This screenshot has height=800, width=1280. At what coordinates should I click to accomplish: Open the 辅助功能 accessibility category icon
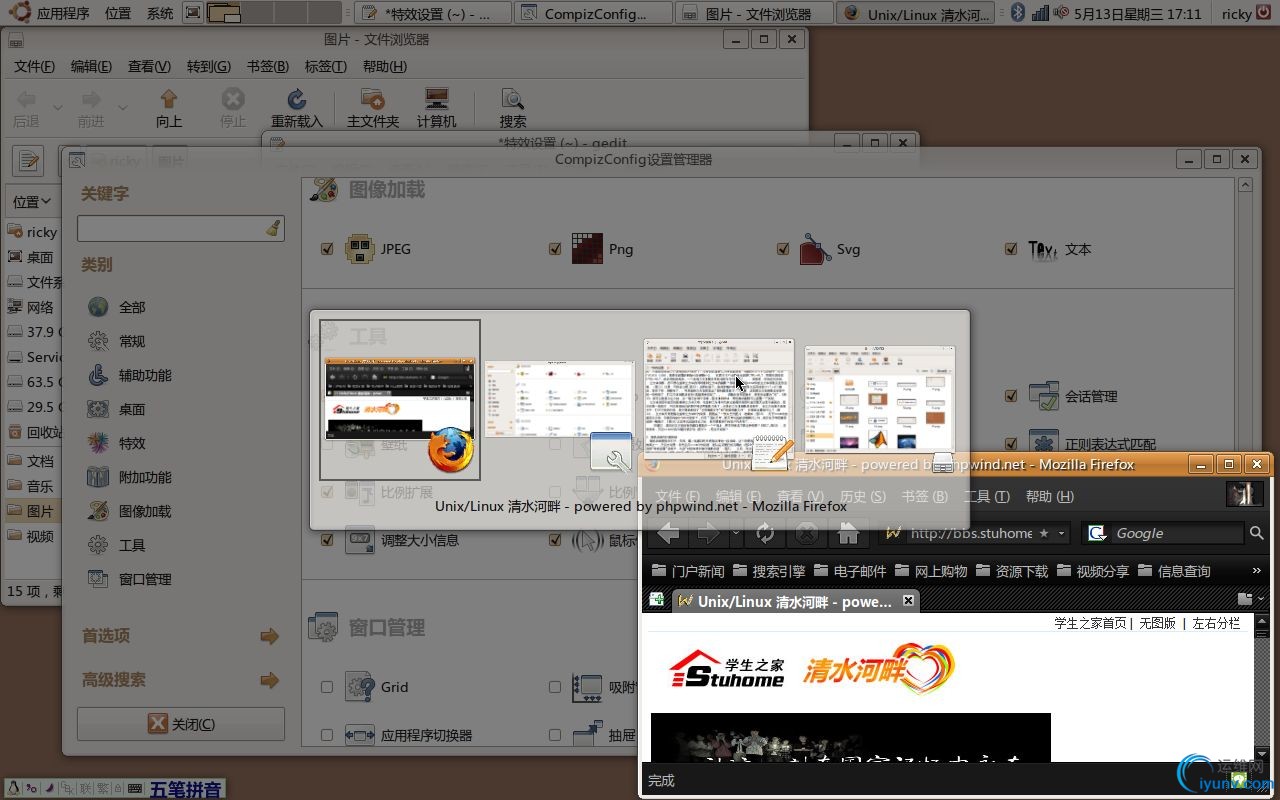[x=98, y=375]
